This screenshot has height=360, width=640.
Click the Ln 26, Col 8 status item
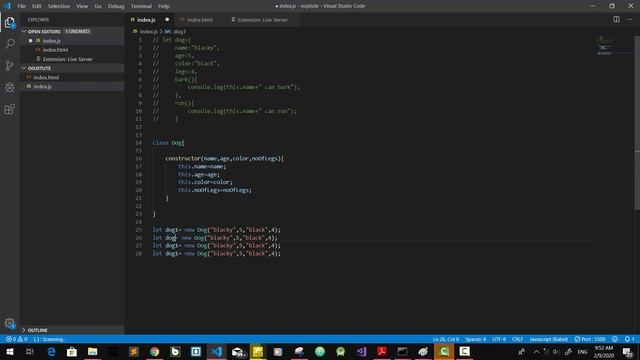(445, 339)
